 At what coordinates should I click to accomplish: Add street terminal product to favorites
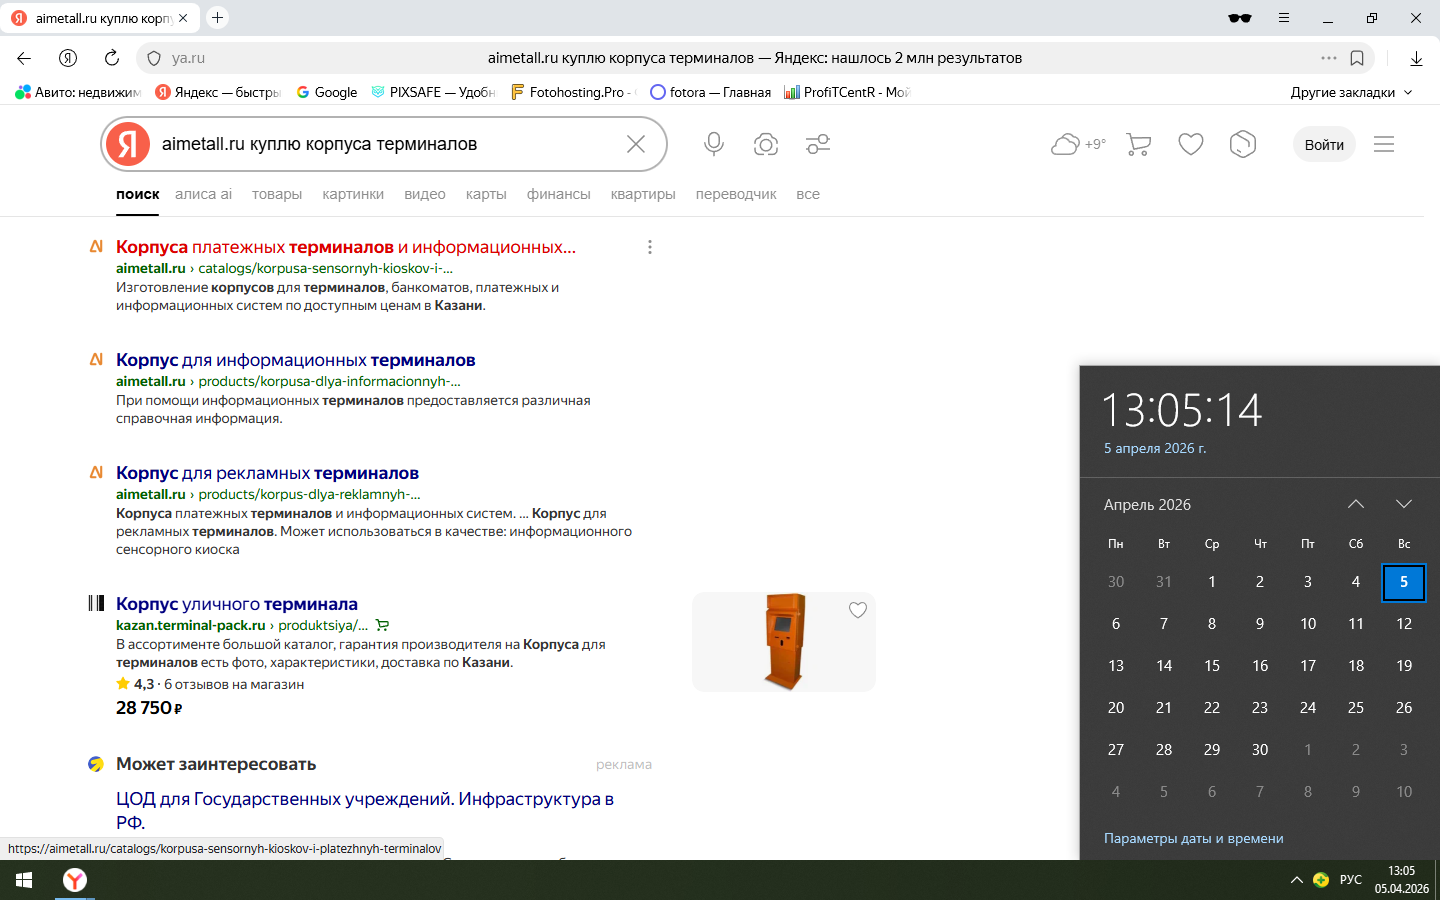click(x=857, y=610)
